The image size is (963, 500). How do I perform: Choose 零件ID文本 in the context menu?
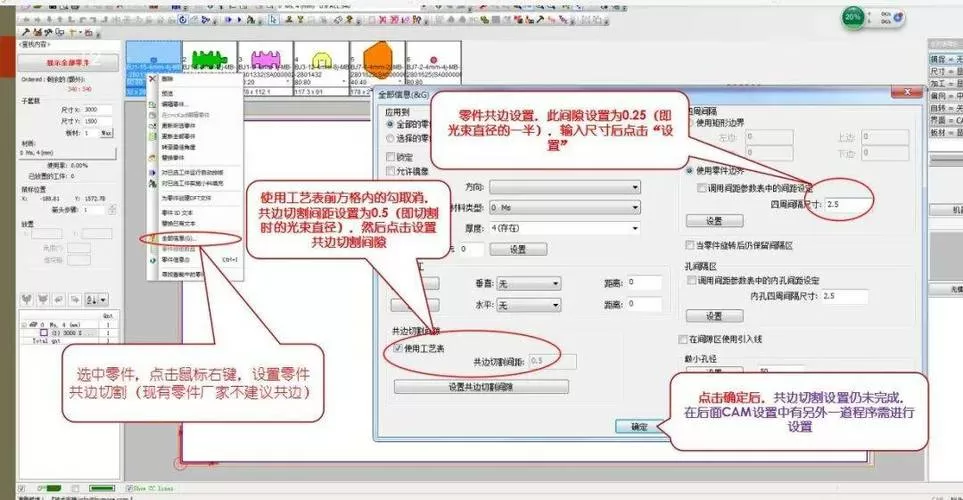pos(177,213)
